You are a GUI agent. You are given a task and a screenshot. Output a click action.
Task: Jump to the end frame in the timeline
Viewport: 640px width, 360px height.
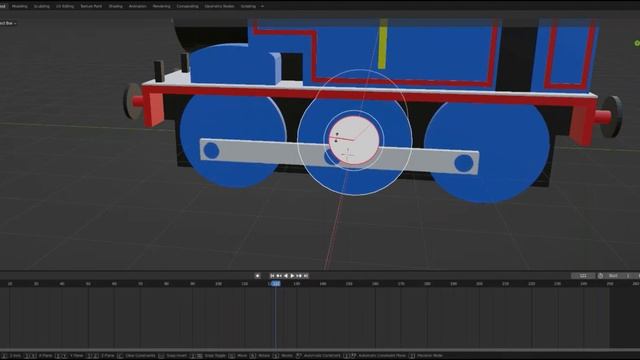pos(306,276)
